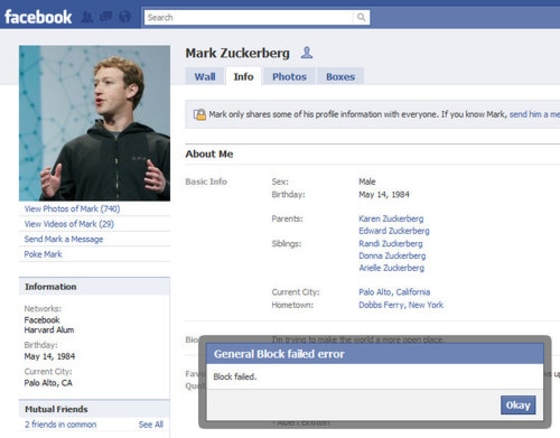Click the profile picture thumbnail
This screenshot has width=560, height=438.
click(95, 123)
